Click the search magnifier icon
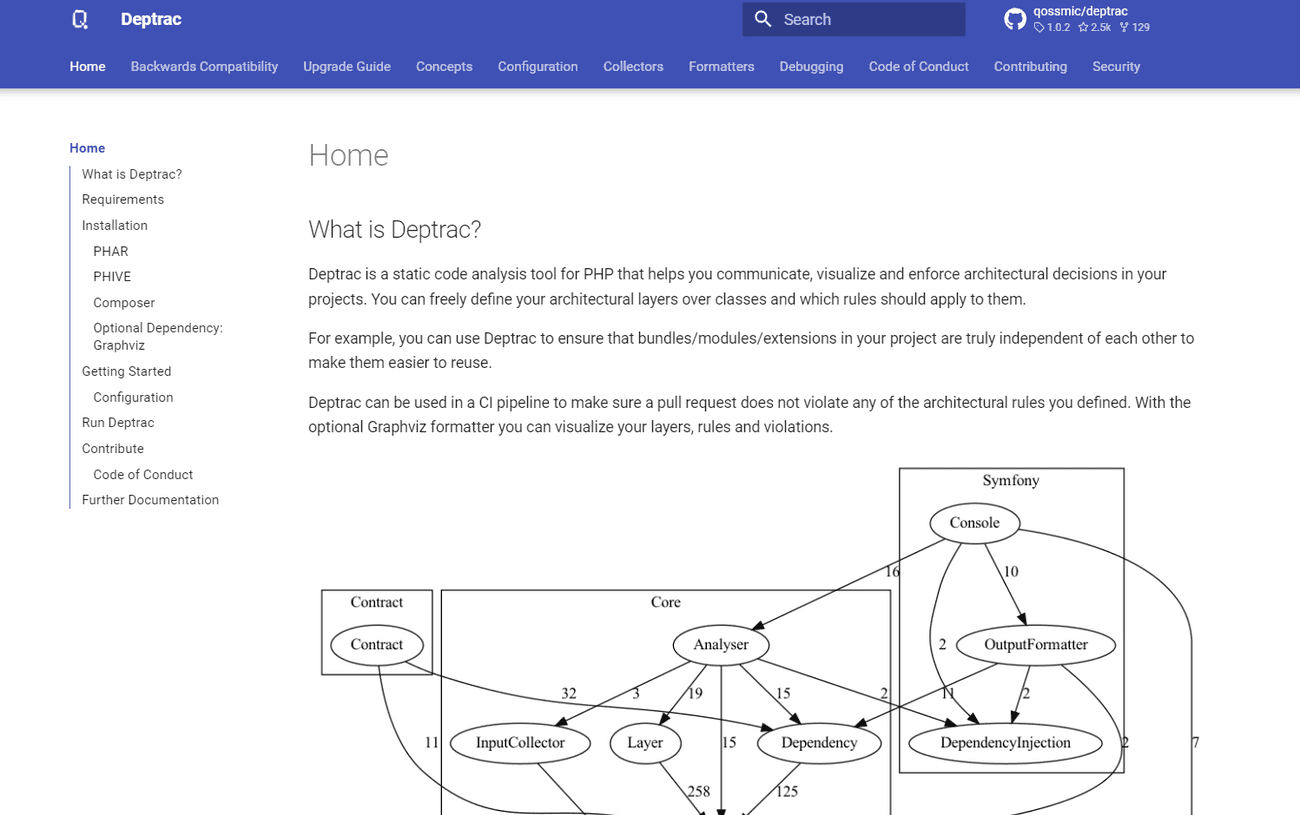The width and height of the screenshot is (1300, 815). click(763, 19)
